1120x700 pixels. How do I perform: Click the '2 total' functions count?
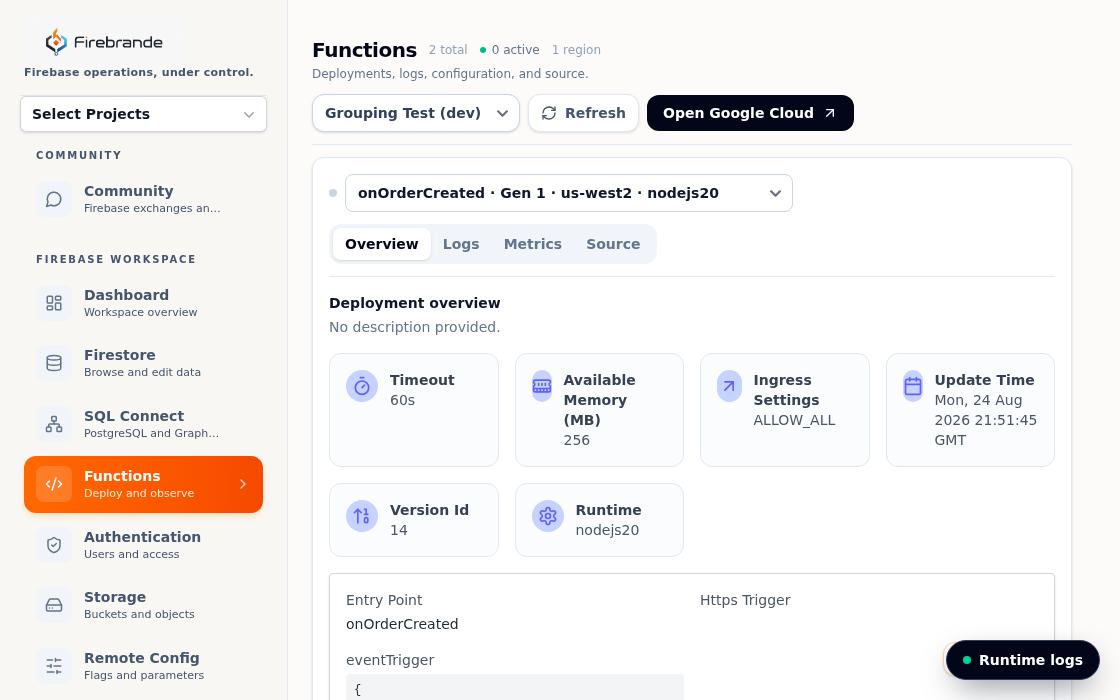(448, 50)
